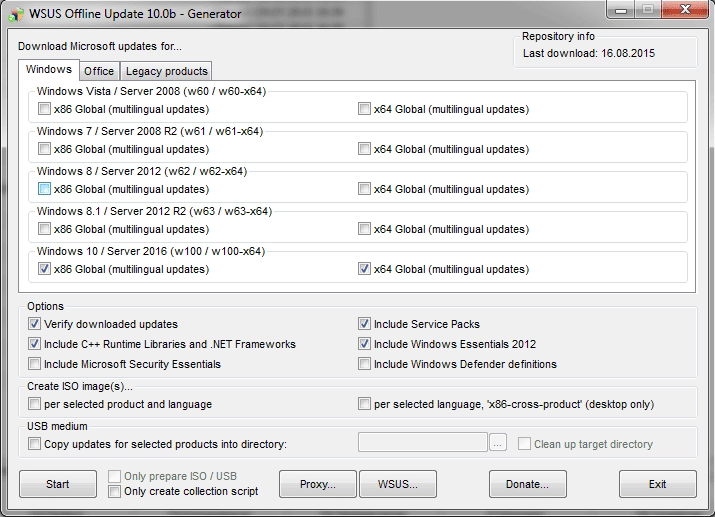
Task: Click the 'Last download: 16.08.2015' text
Action: pyautogui.click(x=589, y=53)
